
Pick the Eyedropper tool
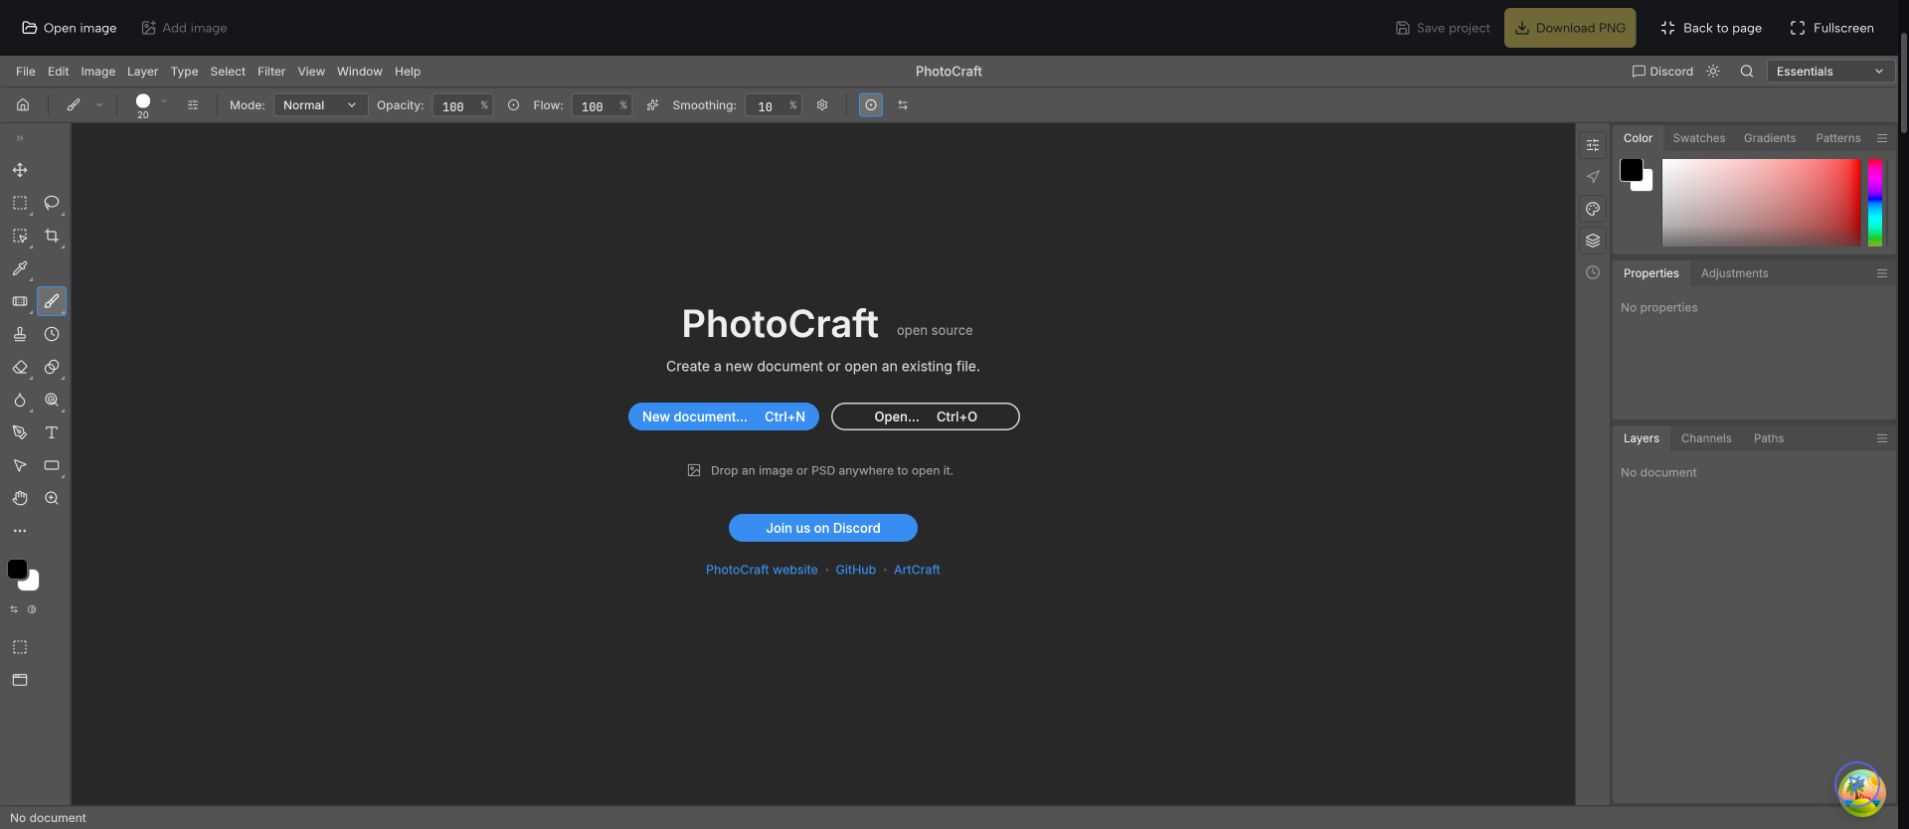20,269
